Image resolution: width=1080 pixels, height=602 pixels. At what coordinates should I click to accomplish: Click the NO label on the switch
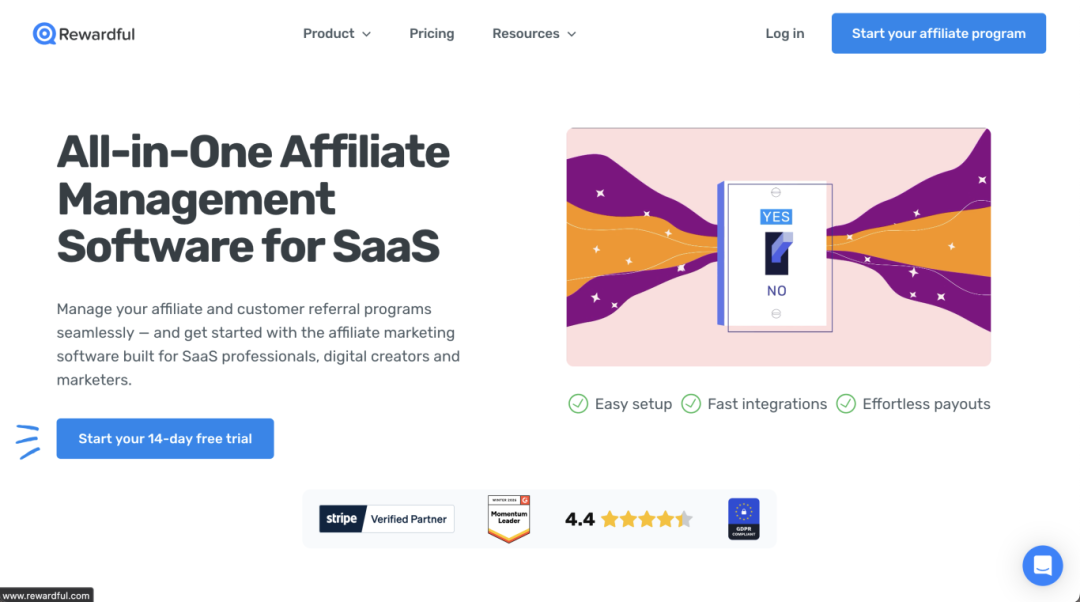tap(776, 291)
